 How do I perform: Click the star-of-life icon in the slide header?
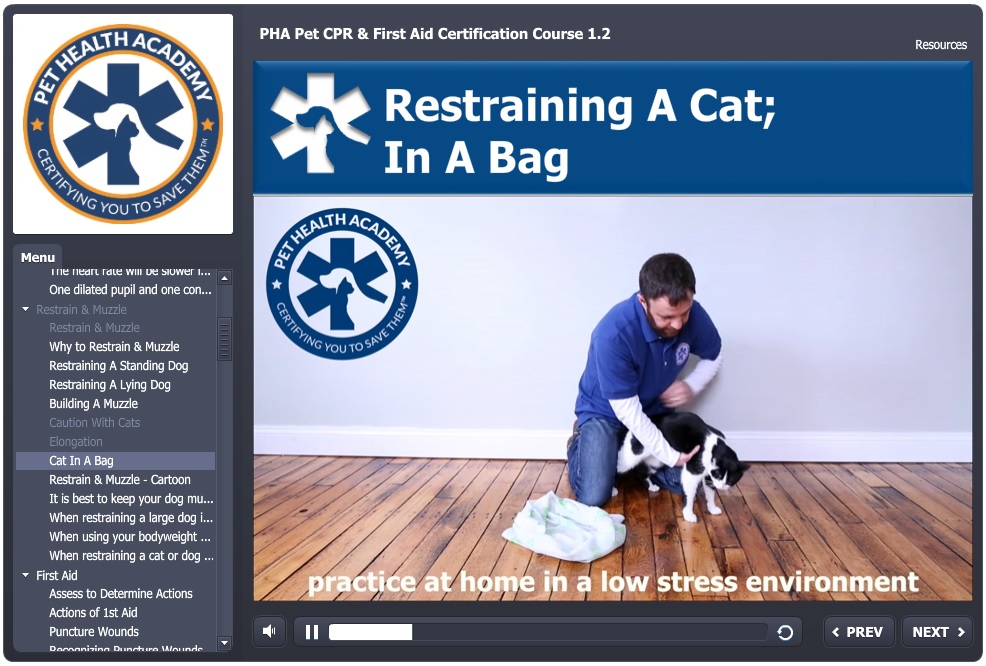coord(319,123)
